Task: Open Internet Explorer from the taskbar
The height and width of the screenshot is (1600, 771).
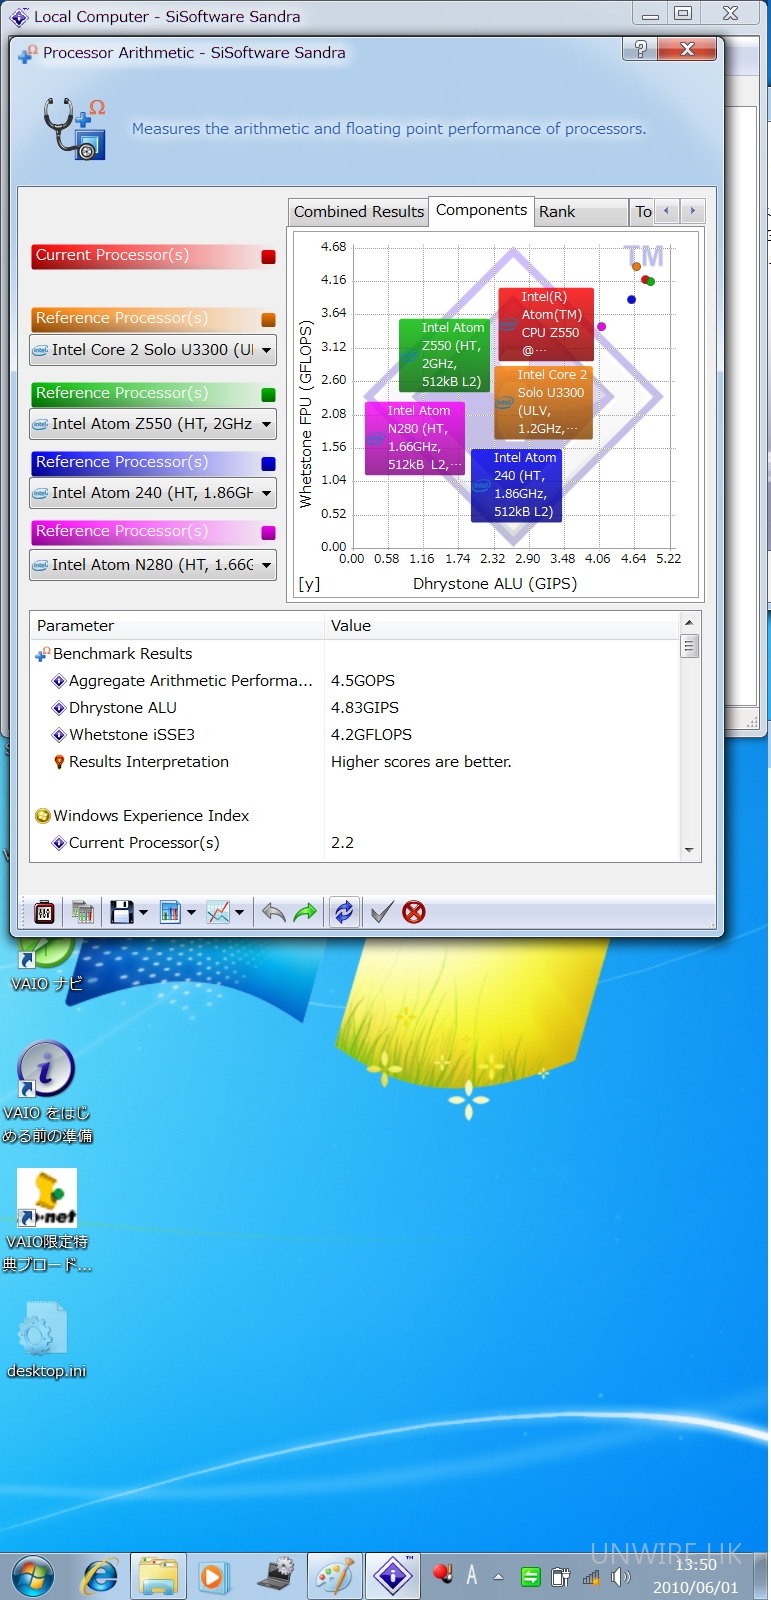Action: coord(100,1577)
